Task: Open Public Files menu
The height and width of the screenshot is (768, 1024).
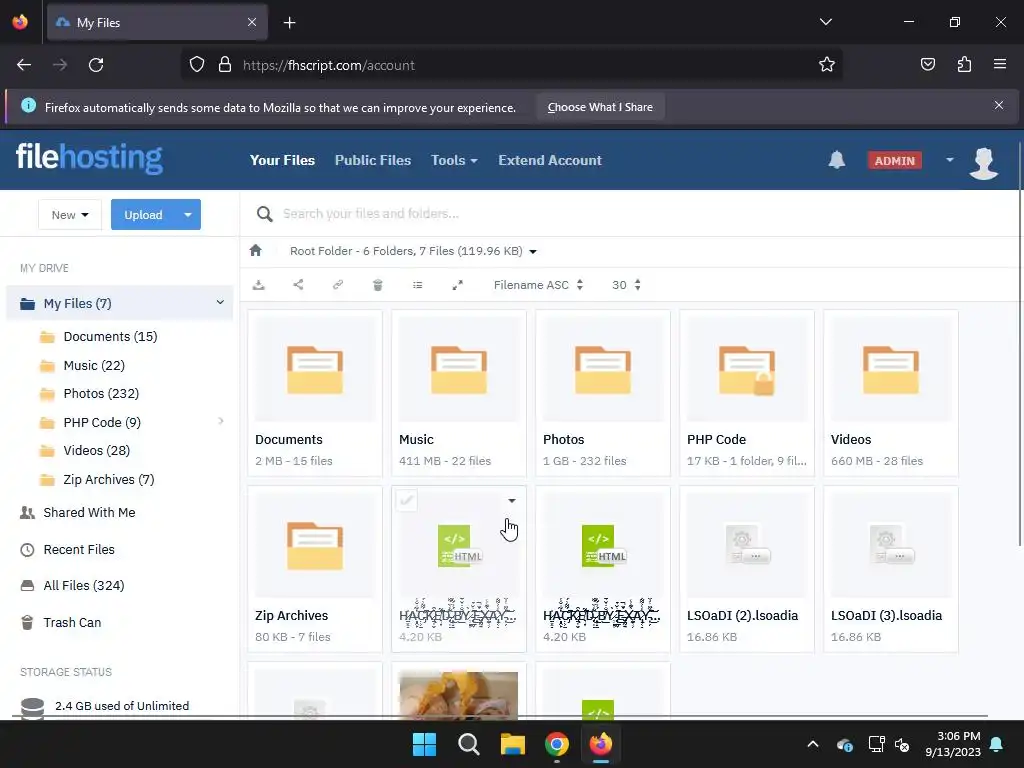Action: point(373,160)
